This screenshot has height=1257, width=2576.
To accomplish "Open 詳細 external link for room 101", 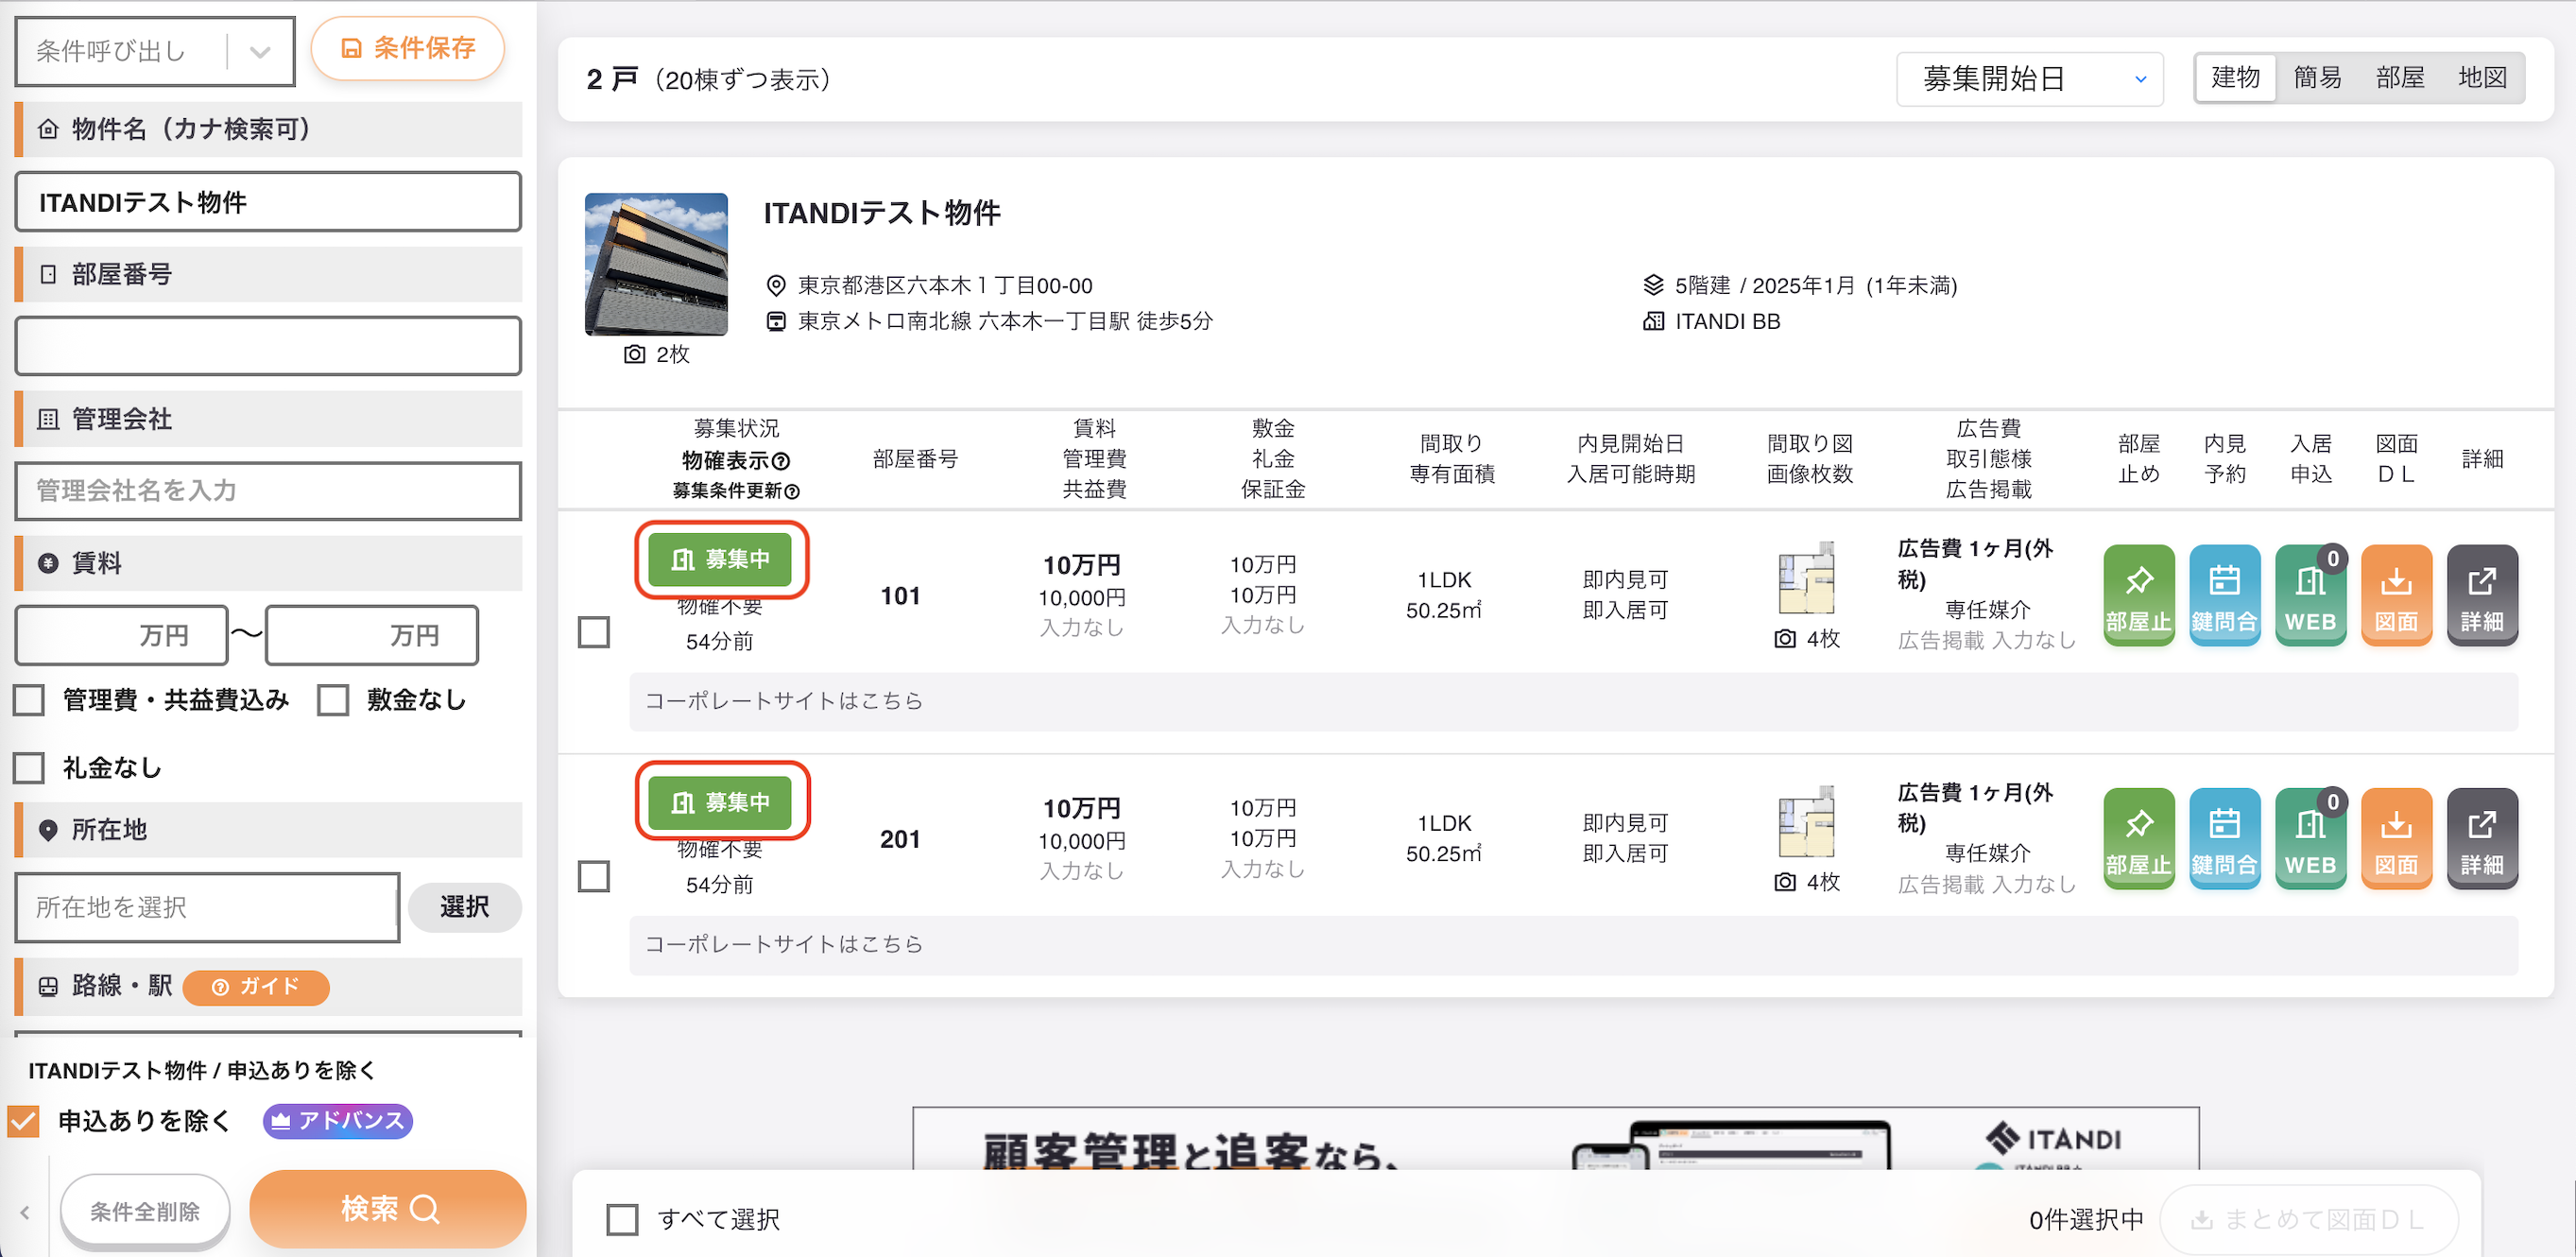I will click(x=2482, y=595).
